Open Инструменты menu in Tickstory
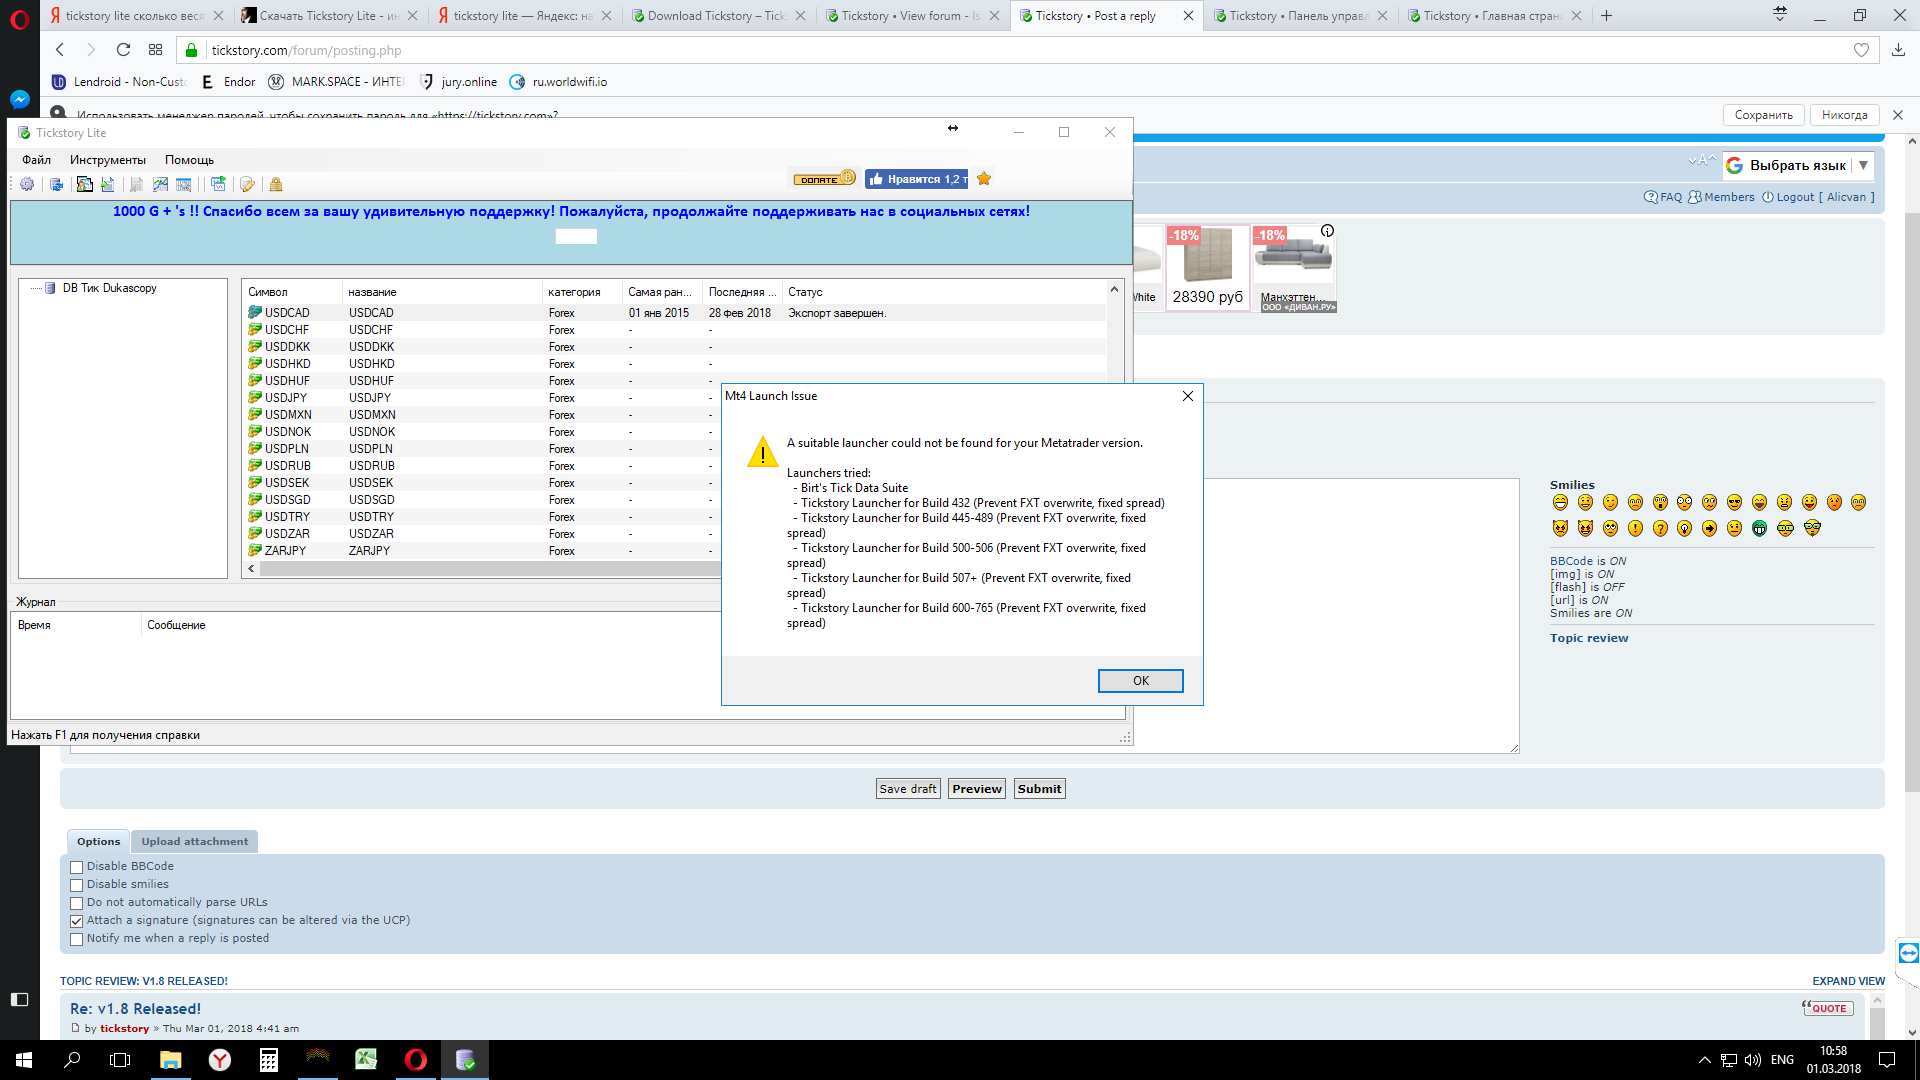This screenshot has height=1080, width=1920. [x=108, y=160]
